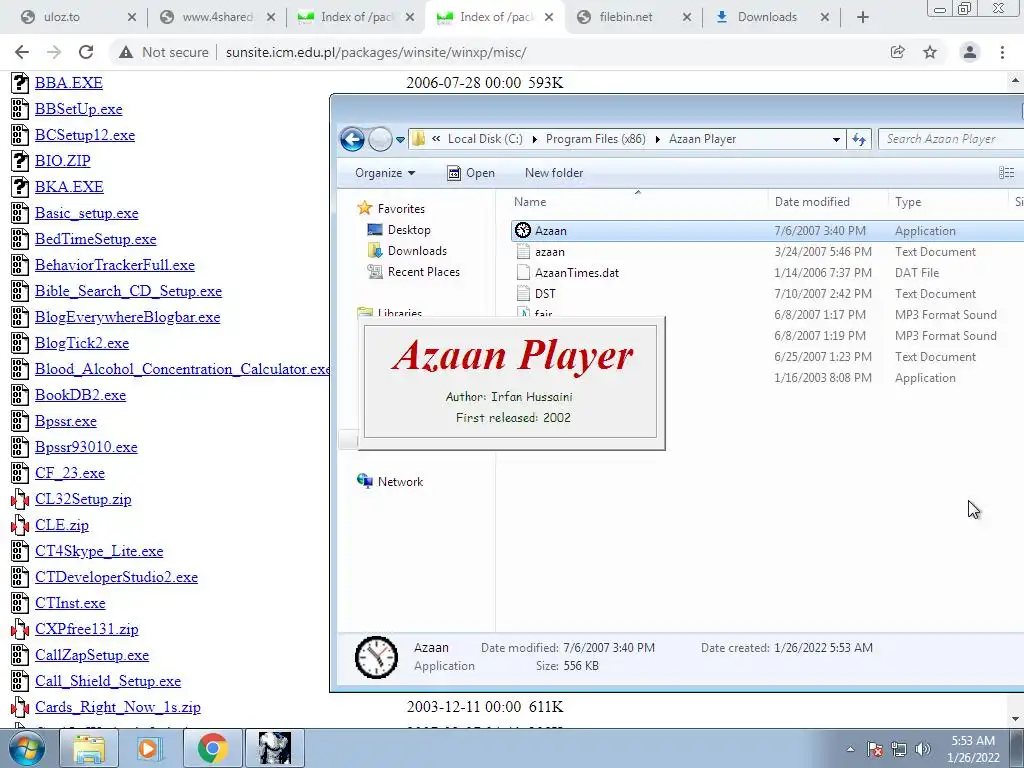Click the CLE.zip archive icon
The width and height of the screenshot is (1024, 768).
pyautogui.click(x=20, y=525)
